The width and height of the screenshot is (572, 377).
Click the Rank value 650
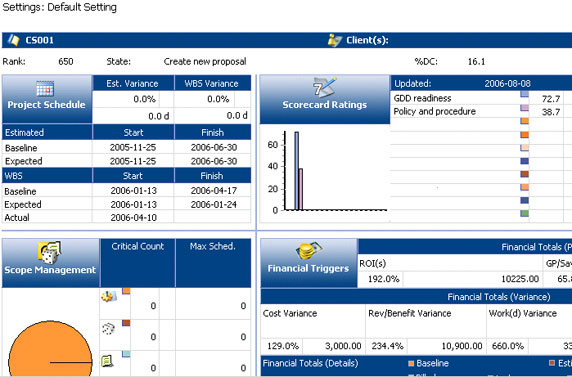pos(66,61)
